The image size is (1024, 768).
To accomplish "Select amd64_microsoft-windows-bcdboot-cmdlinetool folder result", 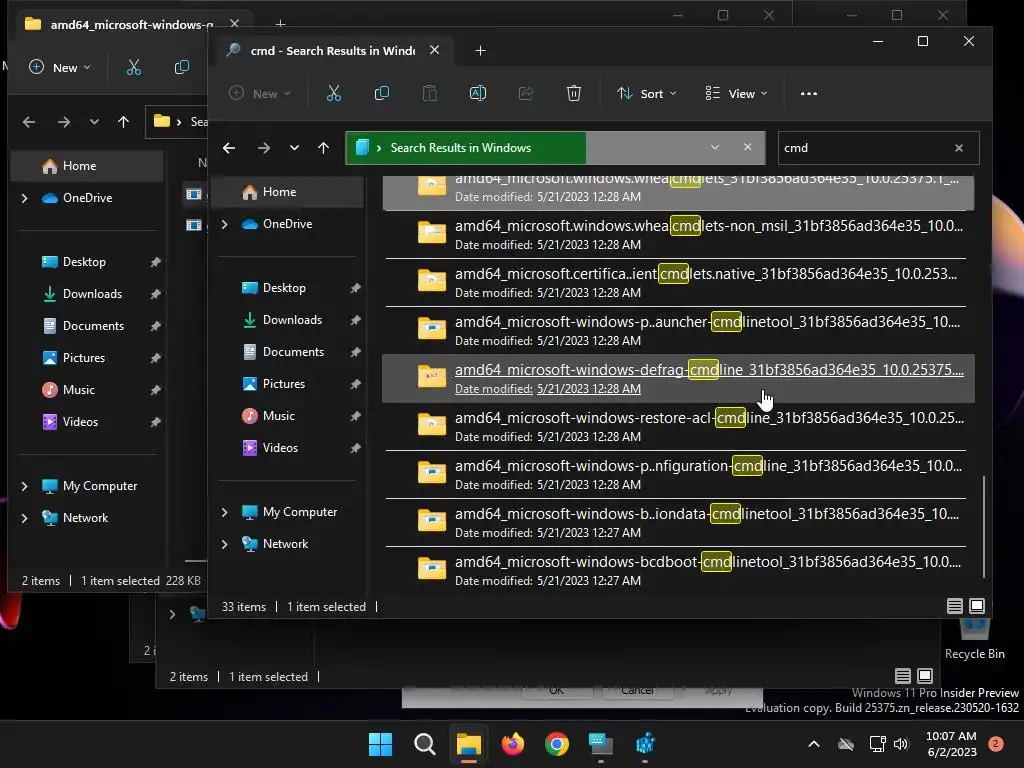I will pos(679,570).
